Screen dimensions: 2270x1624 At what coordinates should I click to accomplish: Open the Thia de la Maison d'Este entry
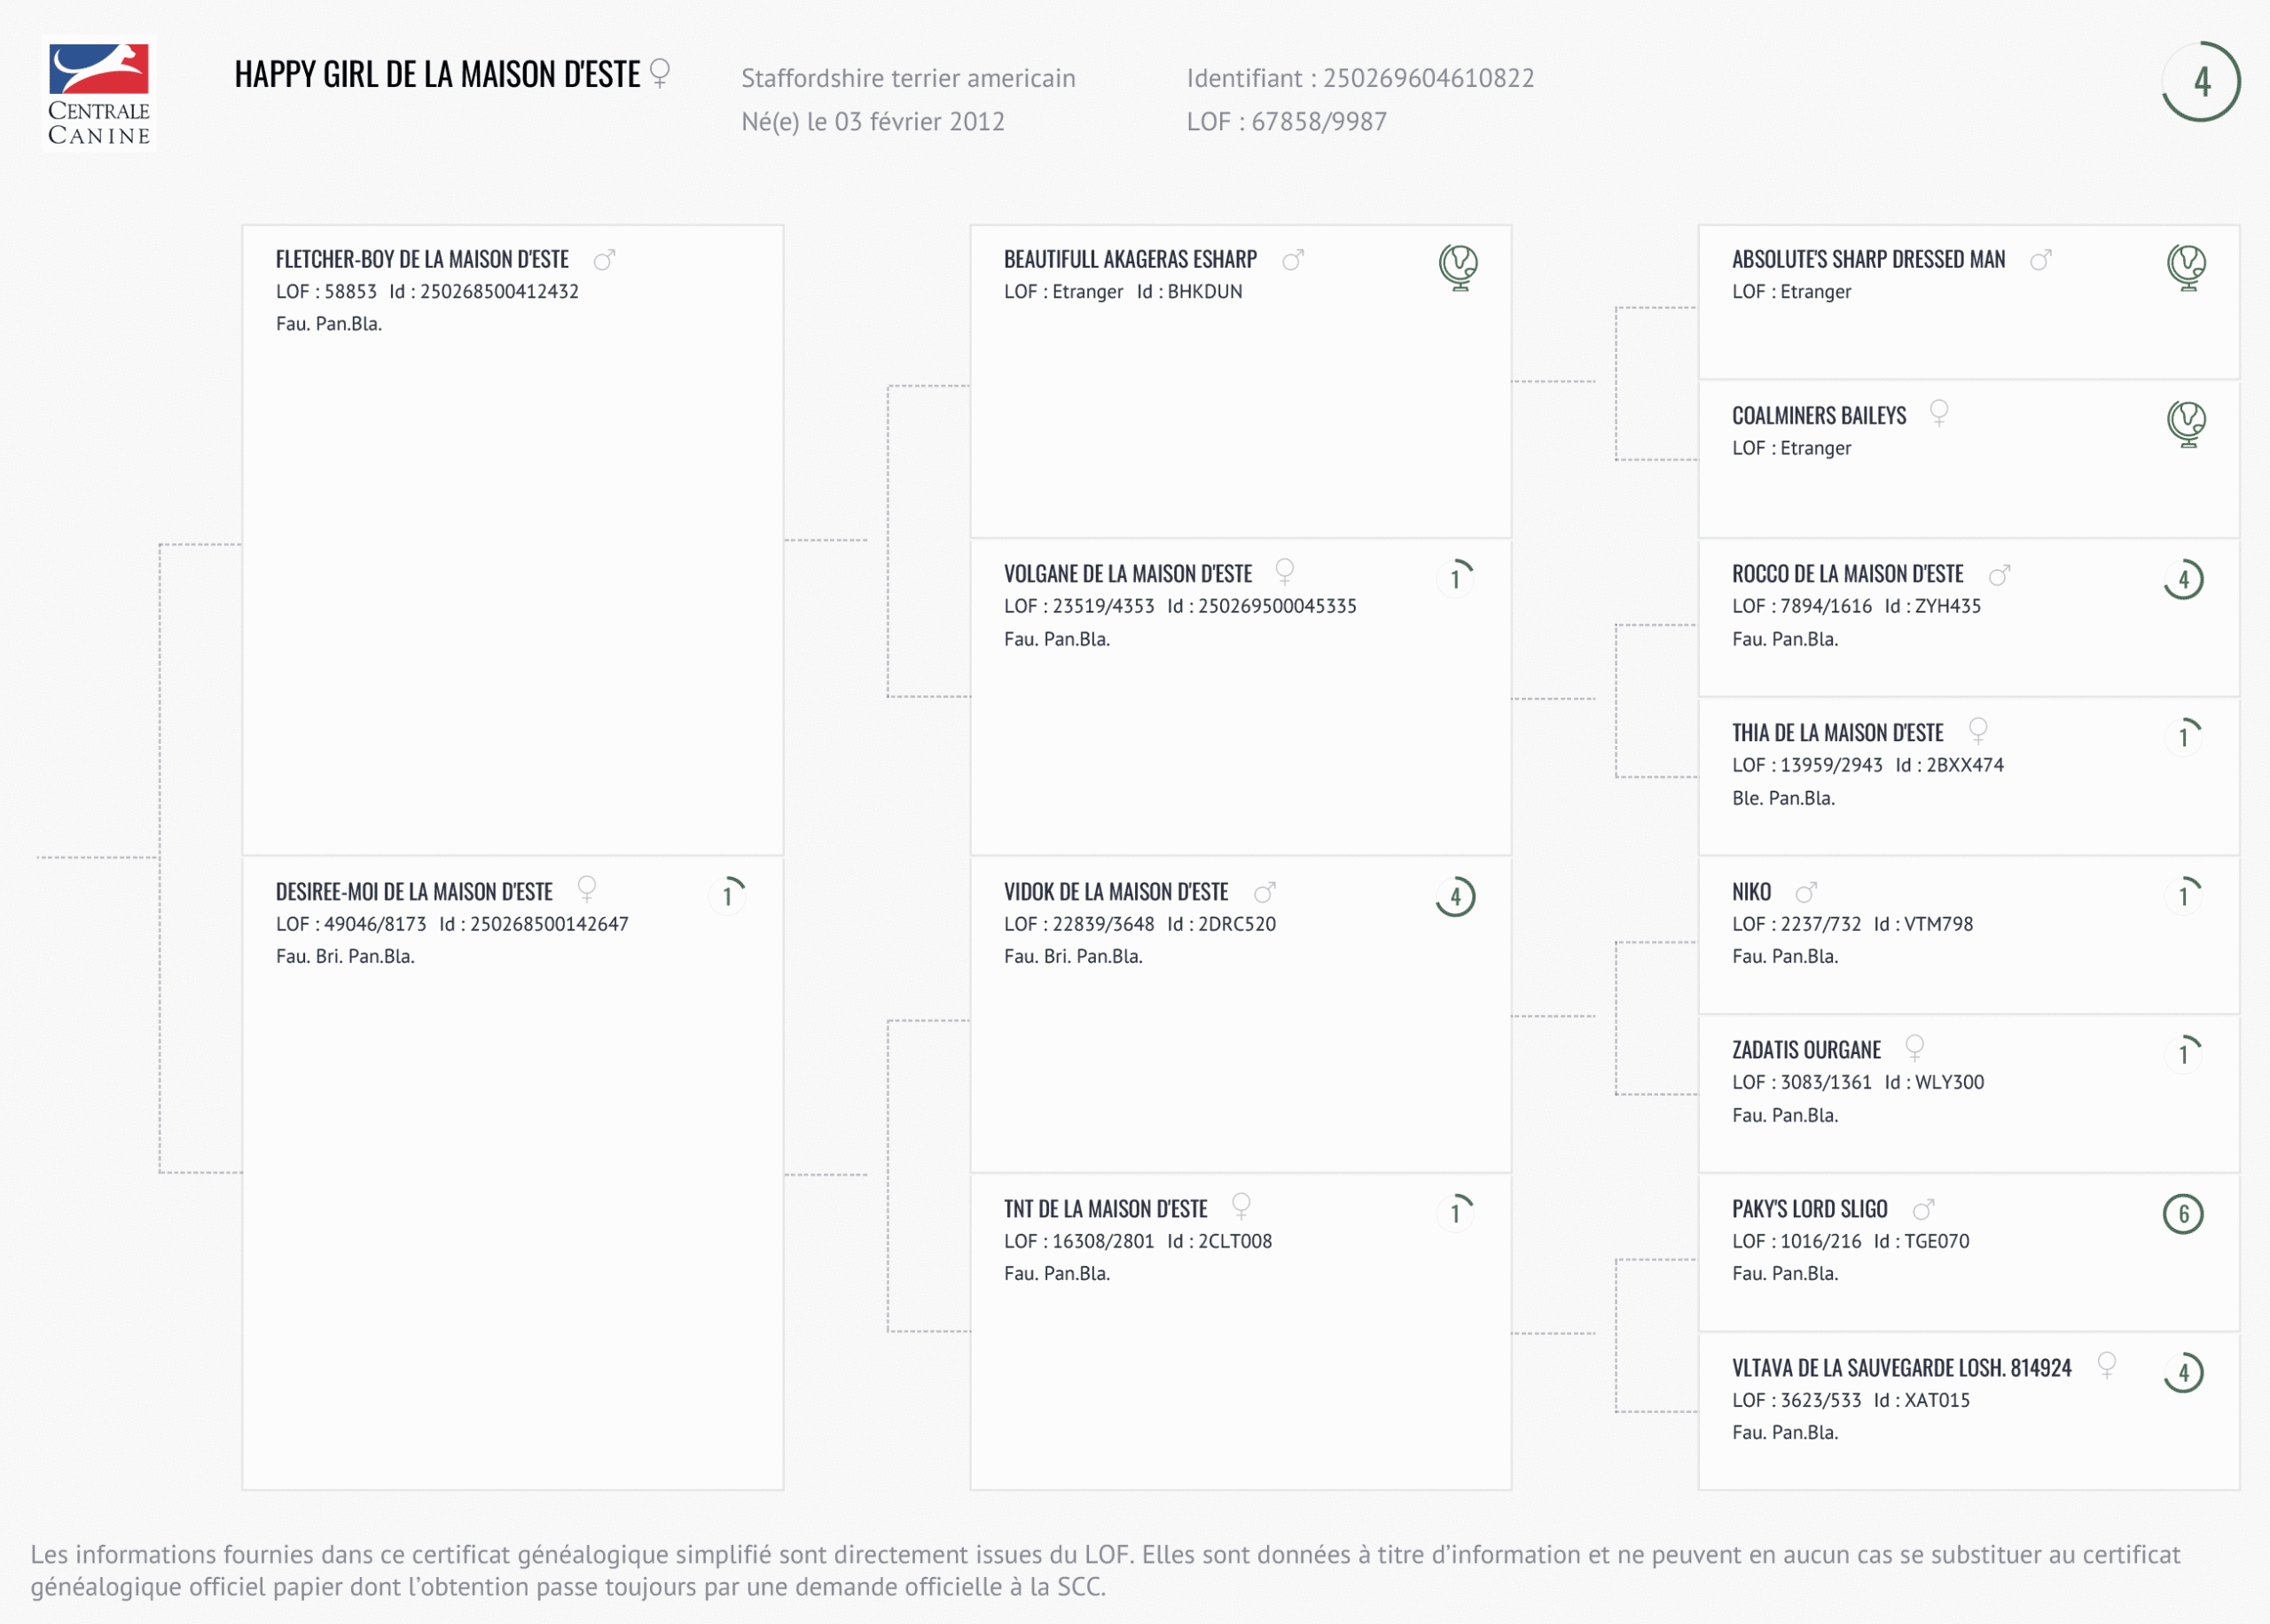pos(1837,733)
